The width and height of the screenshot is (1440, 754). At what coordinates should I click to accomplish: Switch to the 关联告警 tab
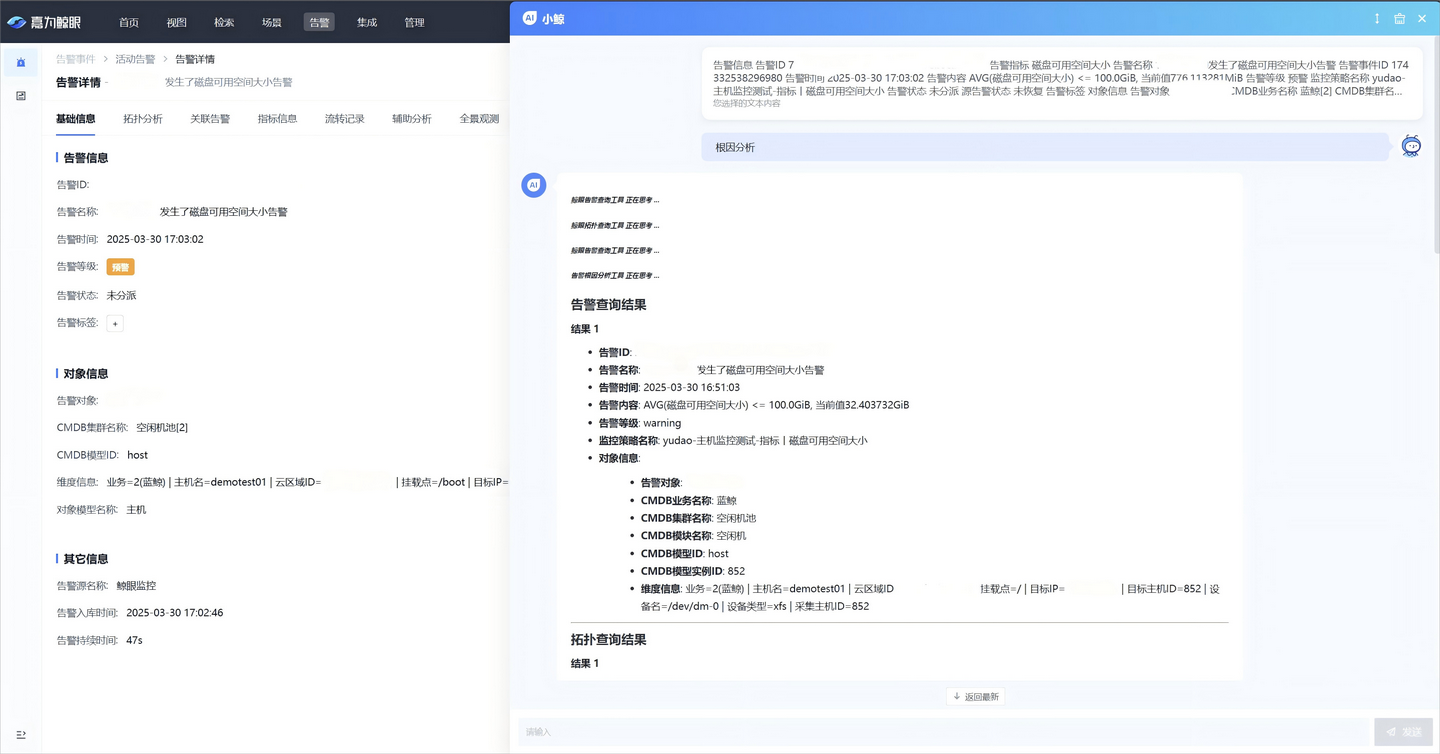(210, 119)
